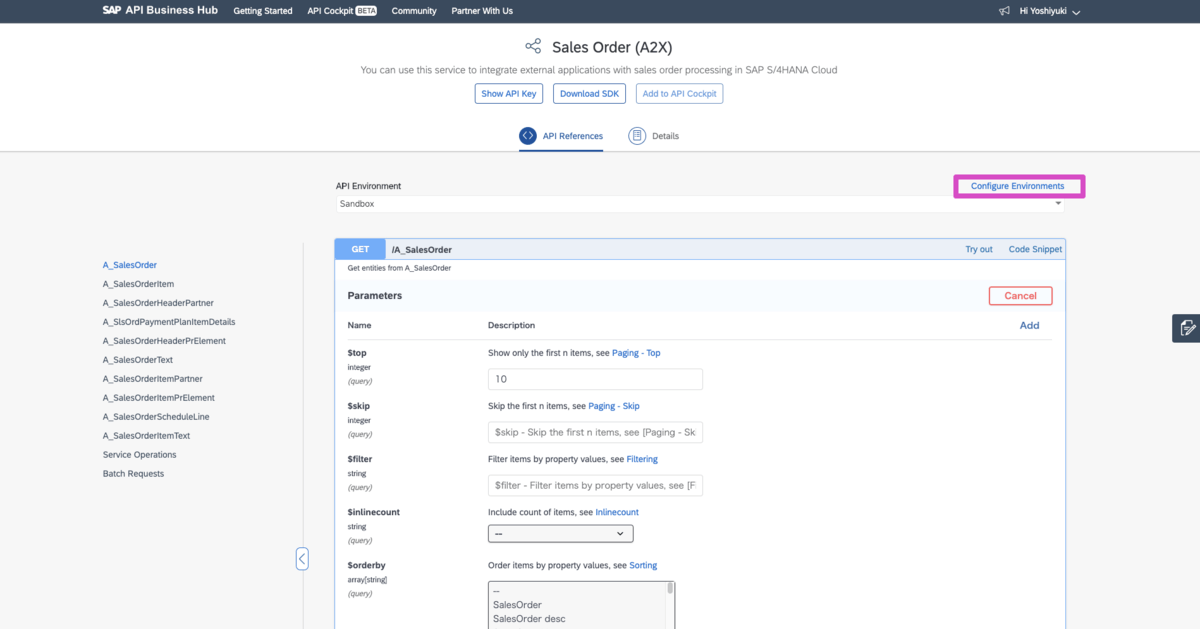Viewport: 1200px width, 629px height.
Task: Click the $top input field
Action: click(x=595, y=379)
